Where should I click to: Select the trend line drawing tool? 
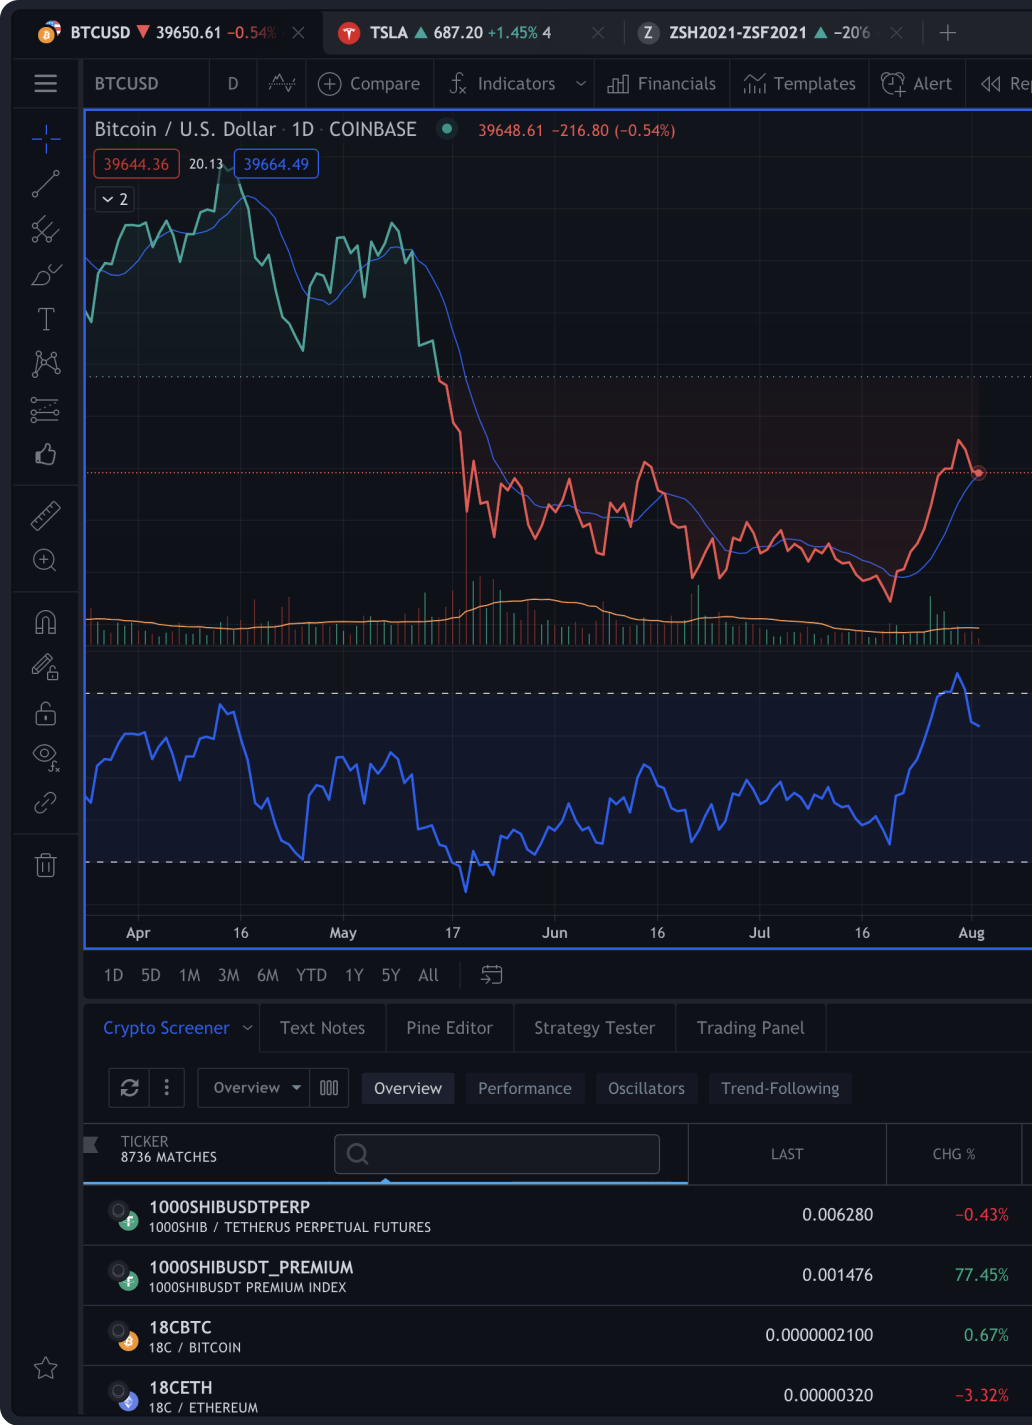click(x=45, y=184)
